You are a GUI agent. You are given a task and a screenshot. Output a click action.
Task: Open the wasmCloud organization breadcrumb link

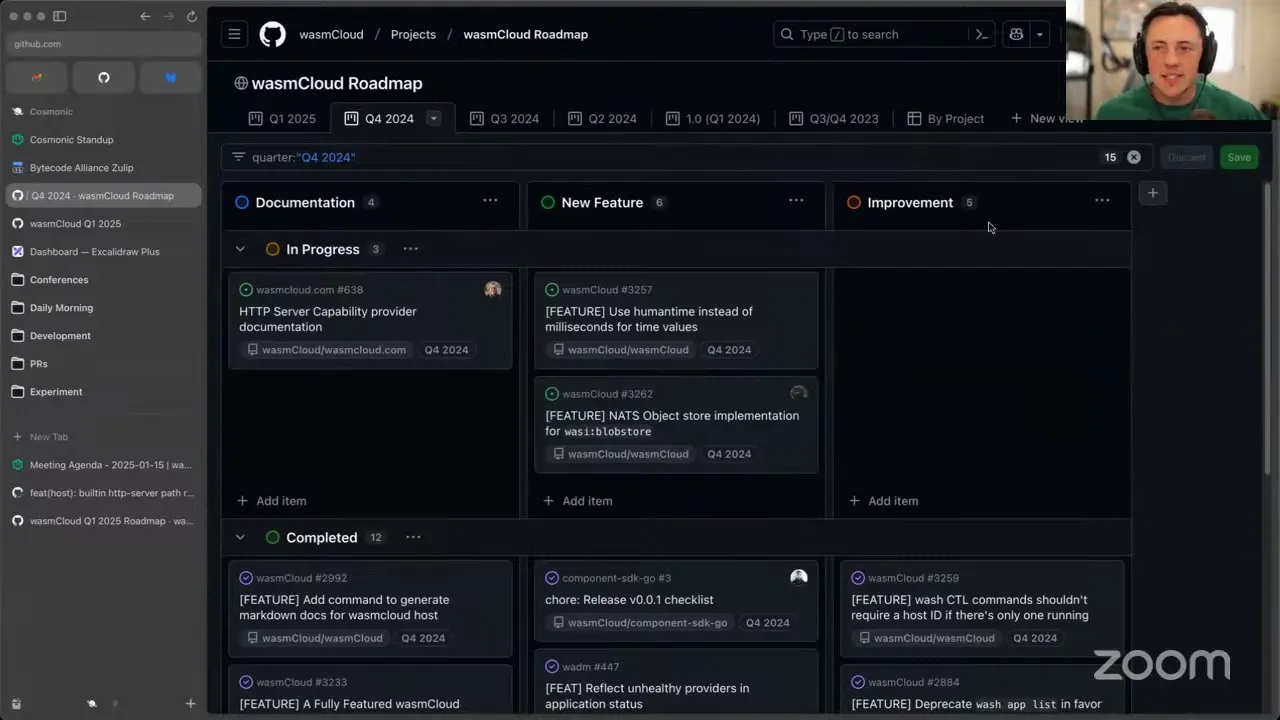click(x=331, y=34)
